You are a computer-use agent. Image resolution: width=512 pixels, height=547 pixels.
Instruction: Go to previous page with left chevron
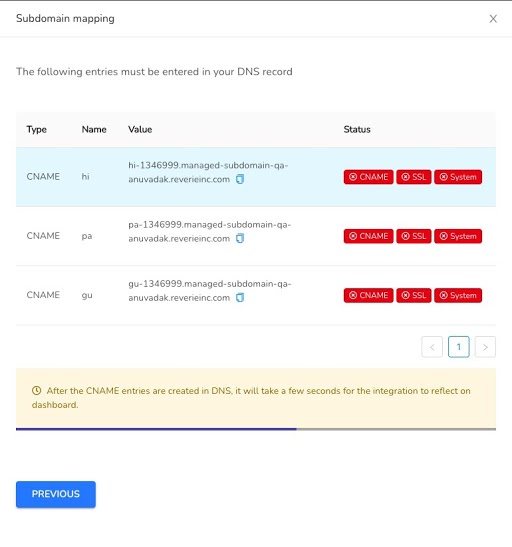(432, 347)
